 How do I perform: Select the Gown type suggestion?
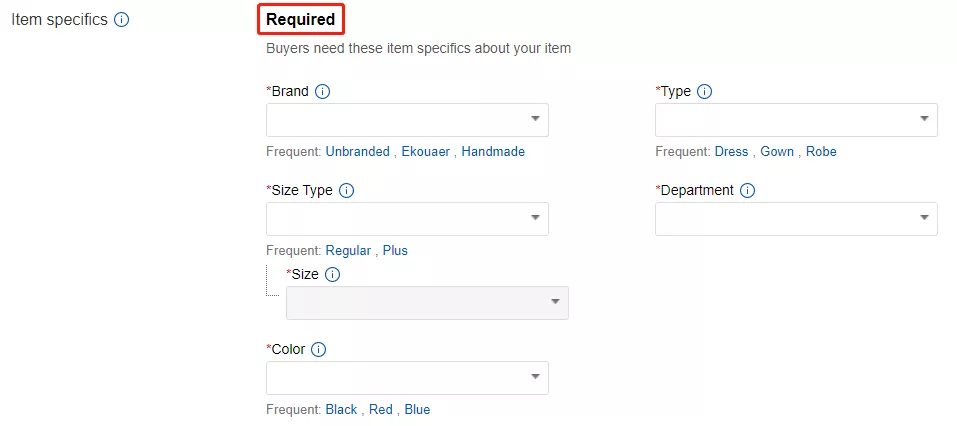click(x=777, y=152)
